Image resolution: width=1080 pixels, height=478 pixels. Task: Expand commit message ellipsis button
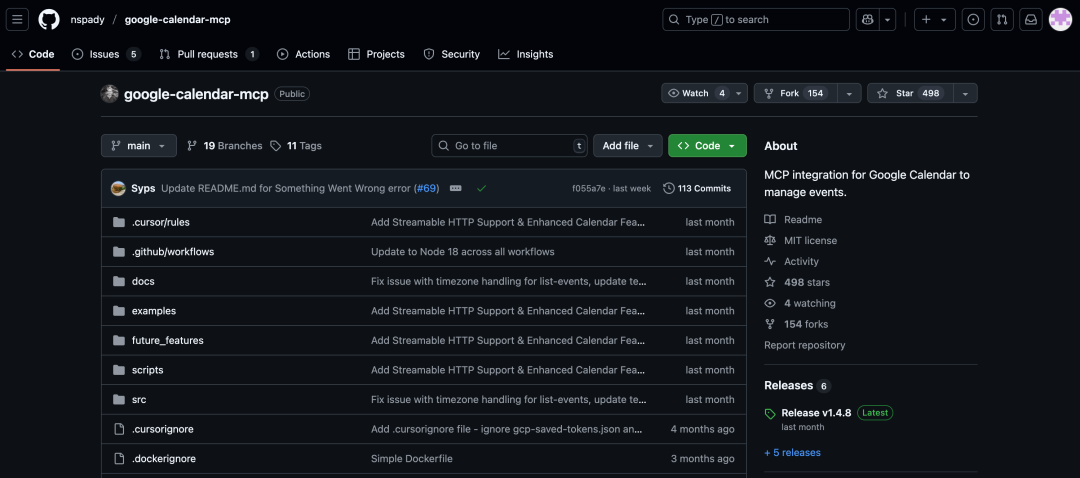[455, 188]
